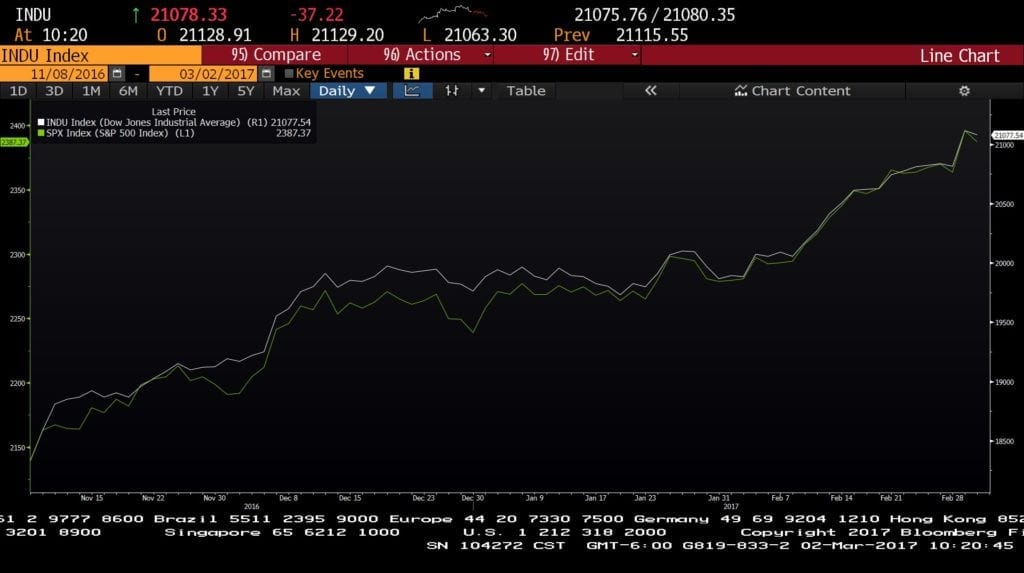Select the 1Y range tab
The height and width of the screenshot is (573, 1024).
coord(210,91)
